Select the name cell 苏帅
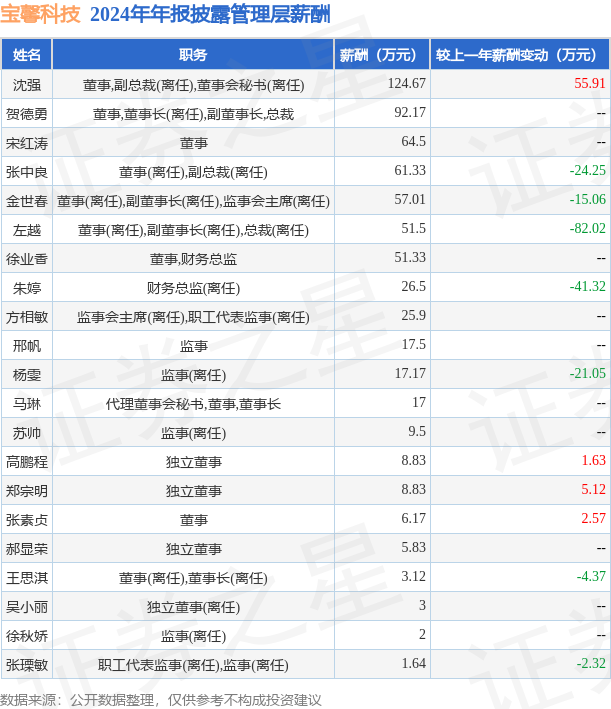This screenshot has width=611, height=709. click(27, 433)
